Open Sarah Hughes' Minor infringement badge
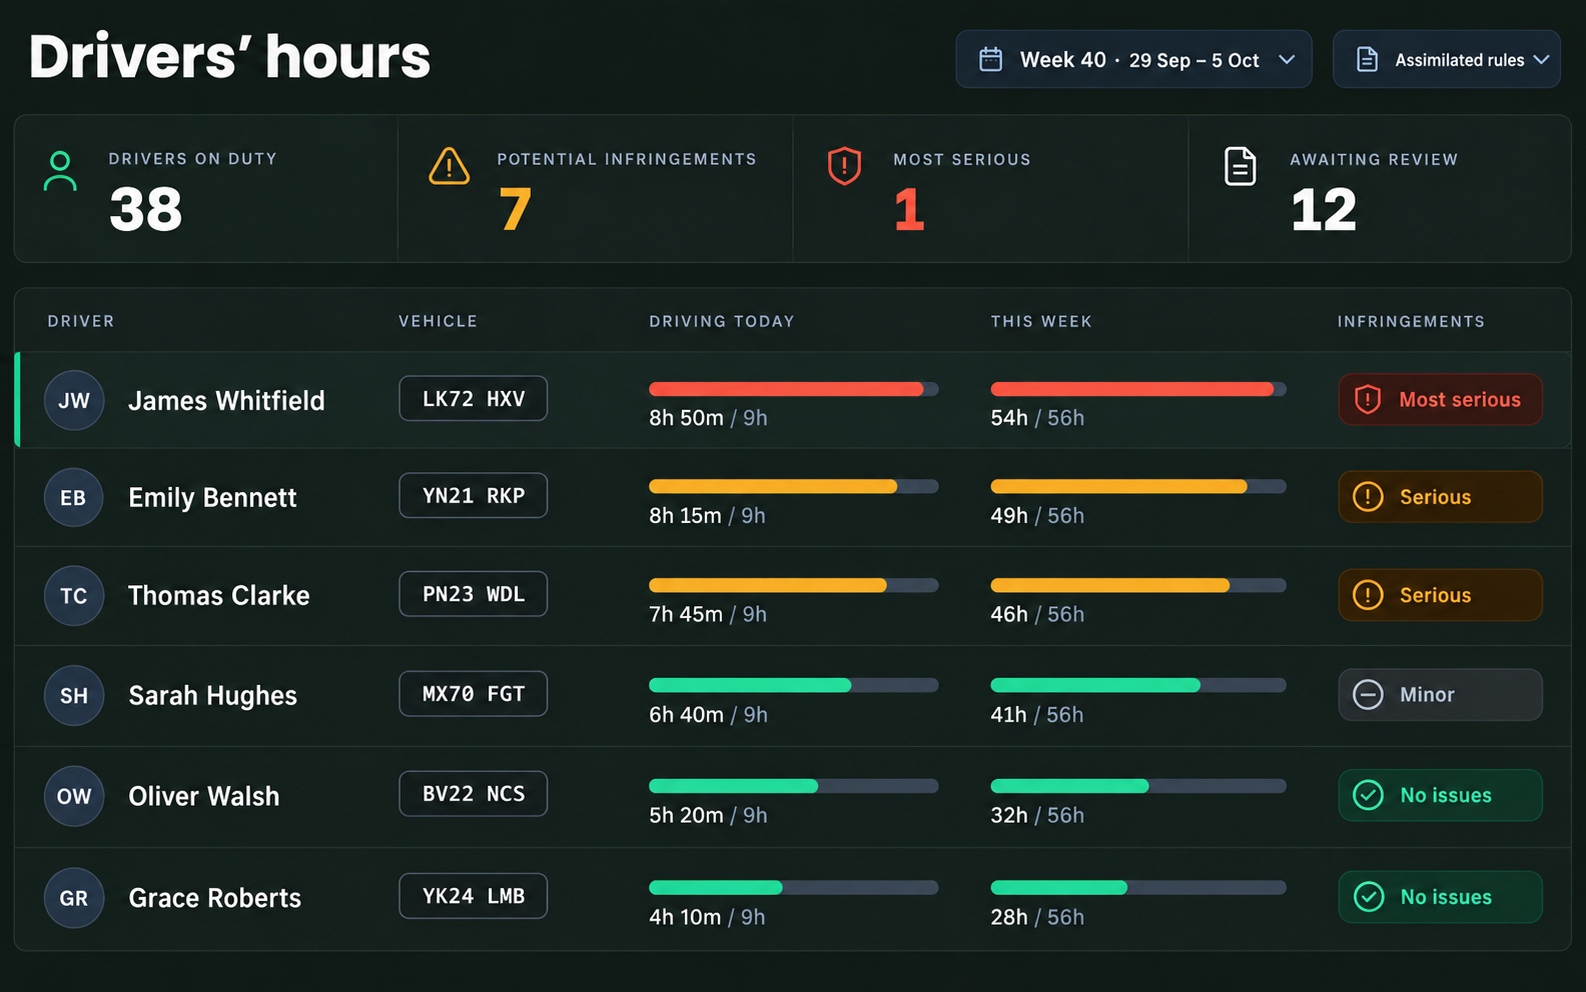The height and width of the screenshot is (992, 1586). tap(1440, 694)
